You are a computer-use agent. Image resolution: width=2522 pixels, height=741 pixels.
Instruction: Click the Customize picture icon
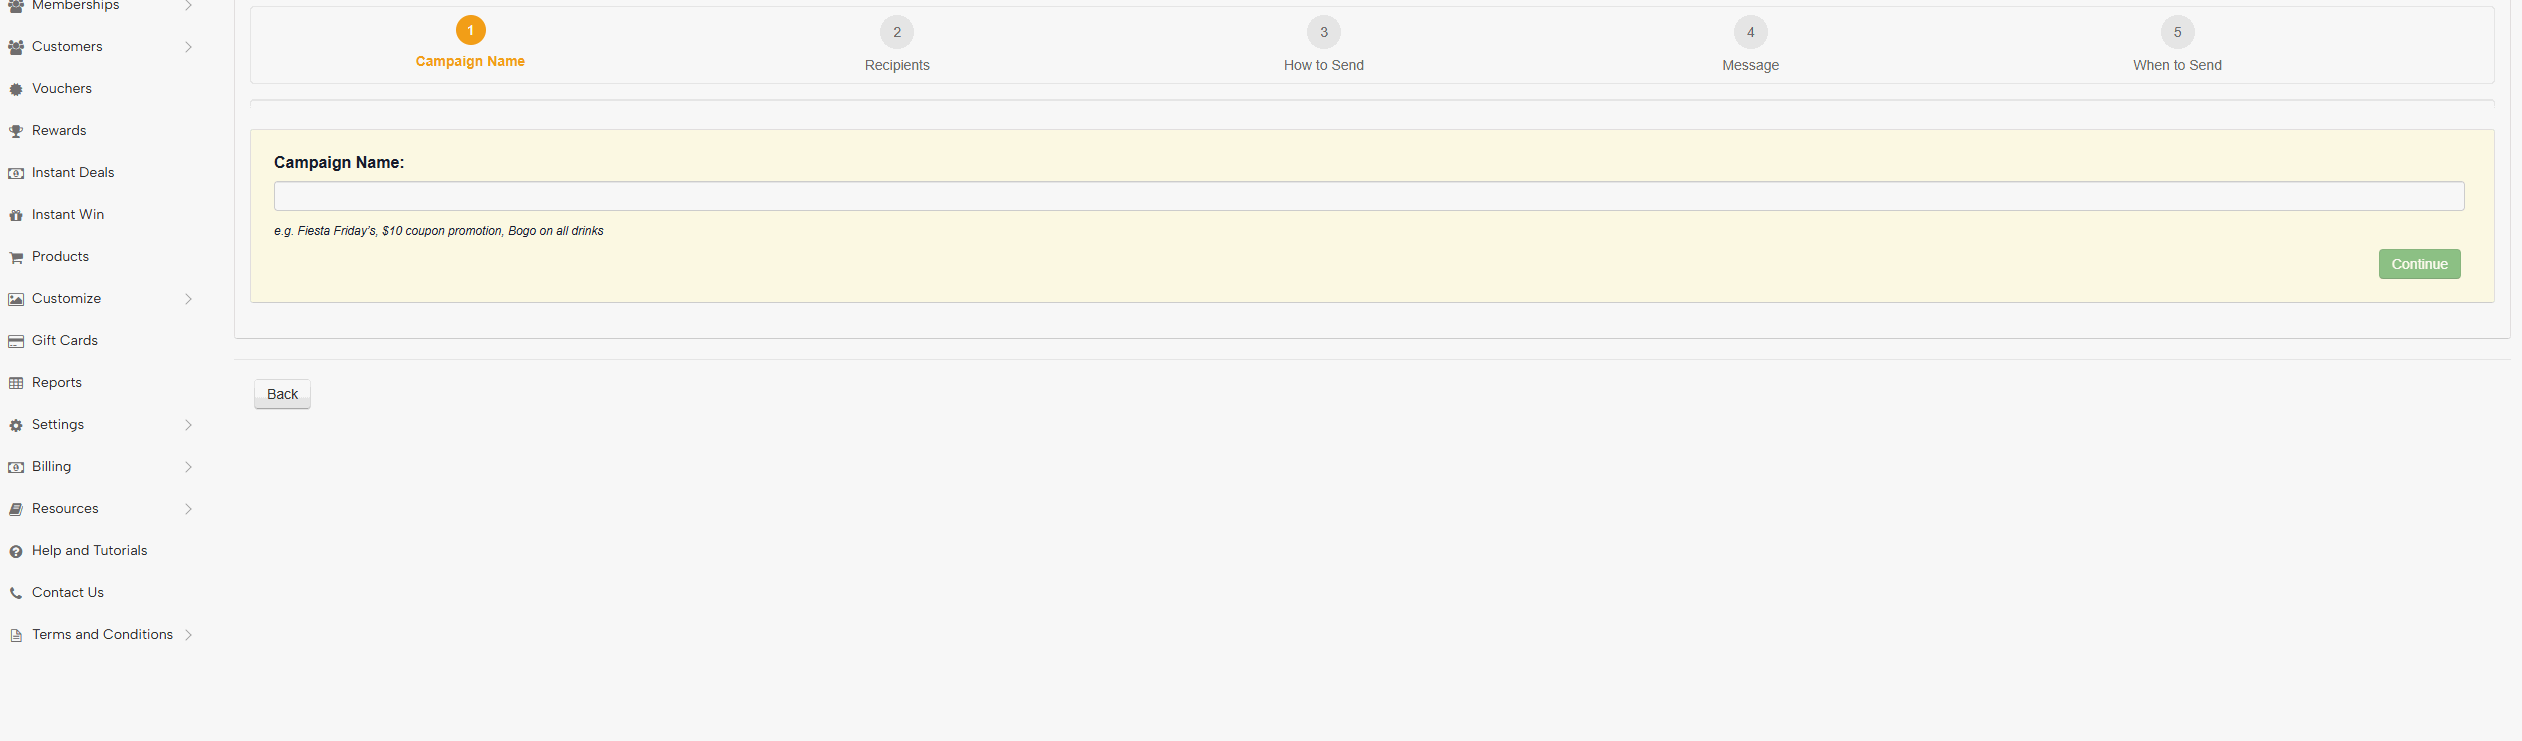16,299
